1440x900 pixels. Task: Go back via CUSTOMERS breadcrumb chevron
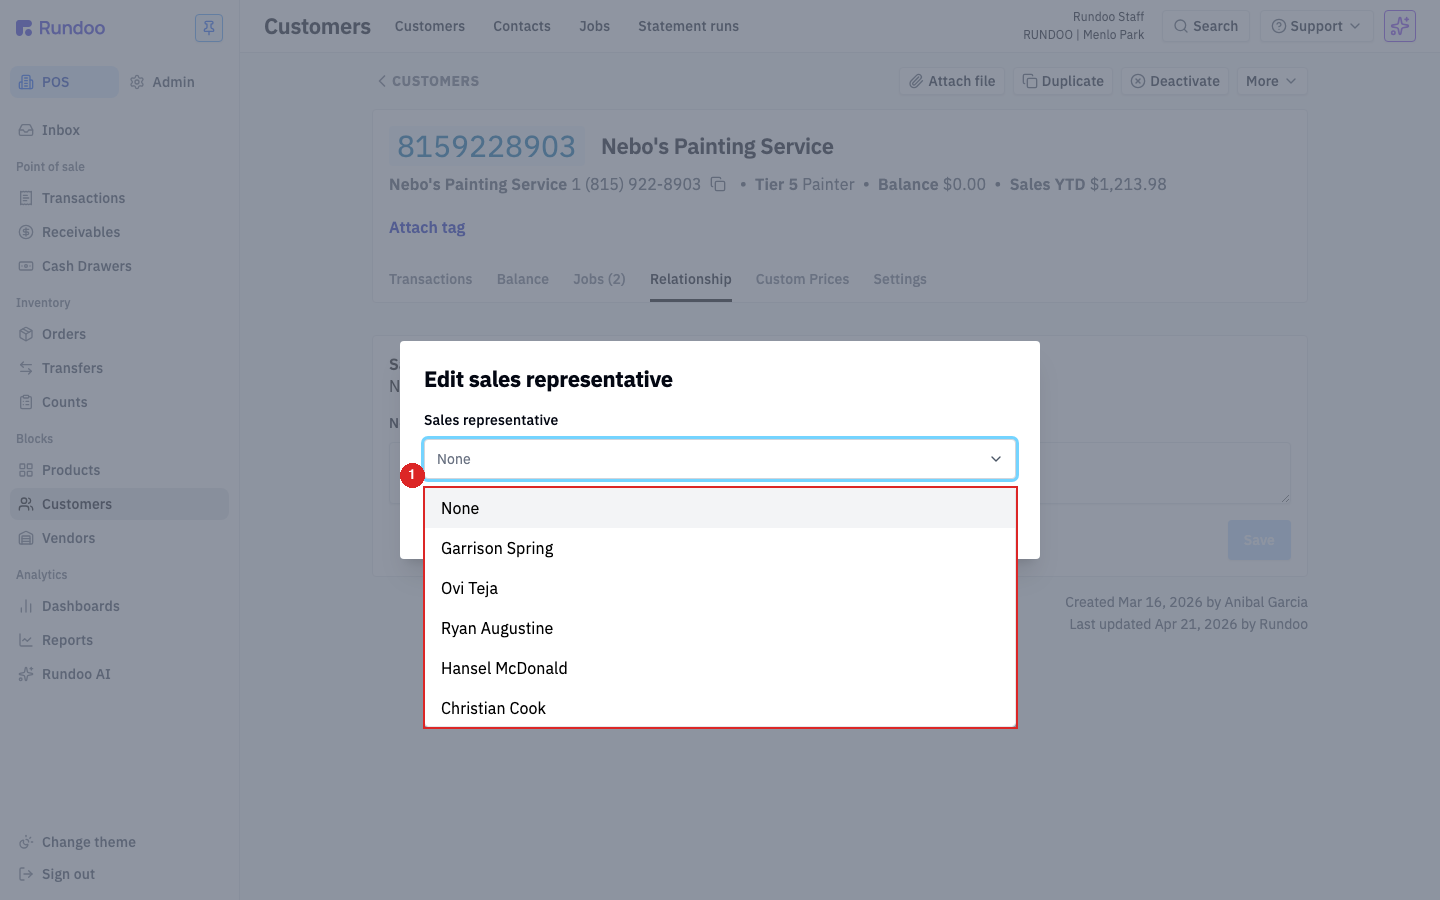(x=381, y=81)
